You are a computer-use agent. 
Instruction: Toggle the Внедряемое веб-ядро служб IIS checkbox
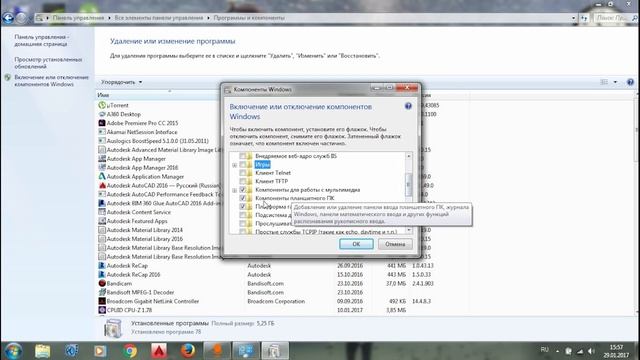click(x=242, y=156)
